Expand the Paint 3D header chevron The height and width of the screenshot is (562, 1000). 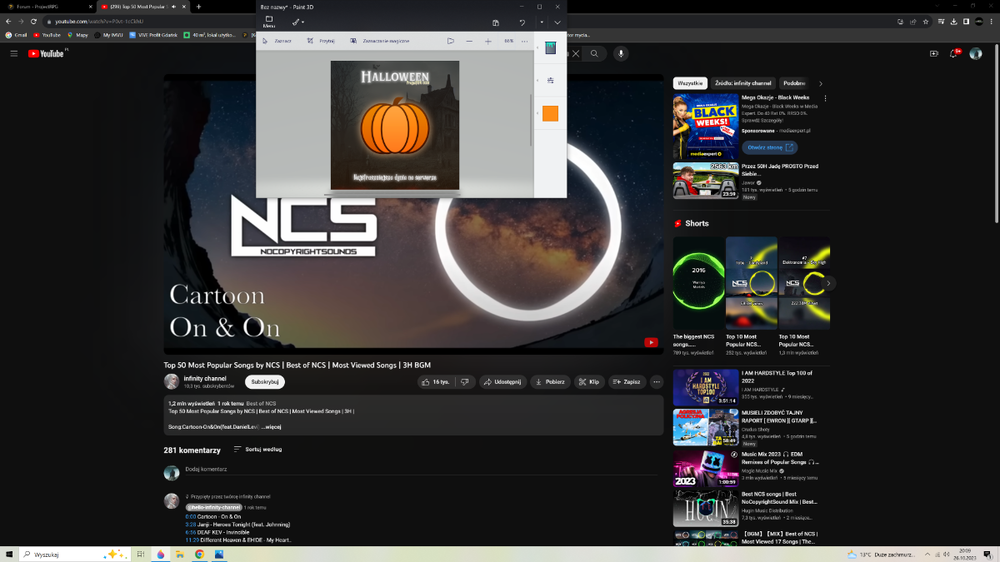[x=557, y=22]
